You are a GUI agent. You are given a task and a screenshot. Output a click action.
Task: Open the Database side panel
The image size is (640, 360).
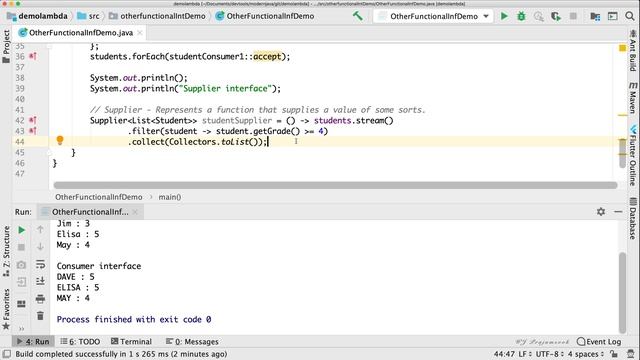click(633, 218)
